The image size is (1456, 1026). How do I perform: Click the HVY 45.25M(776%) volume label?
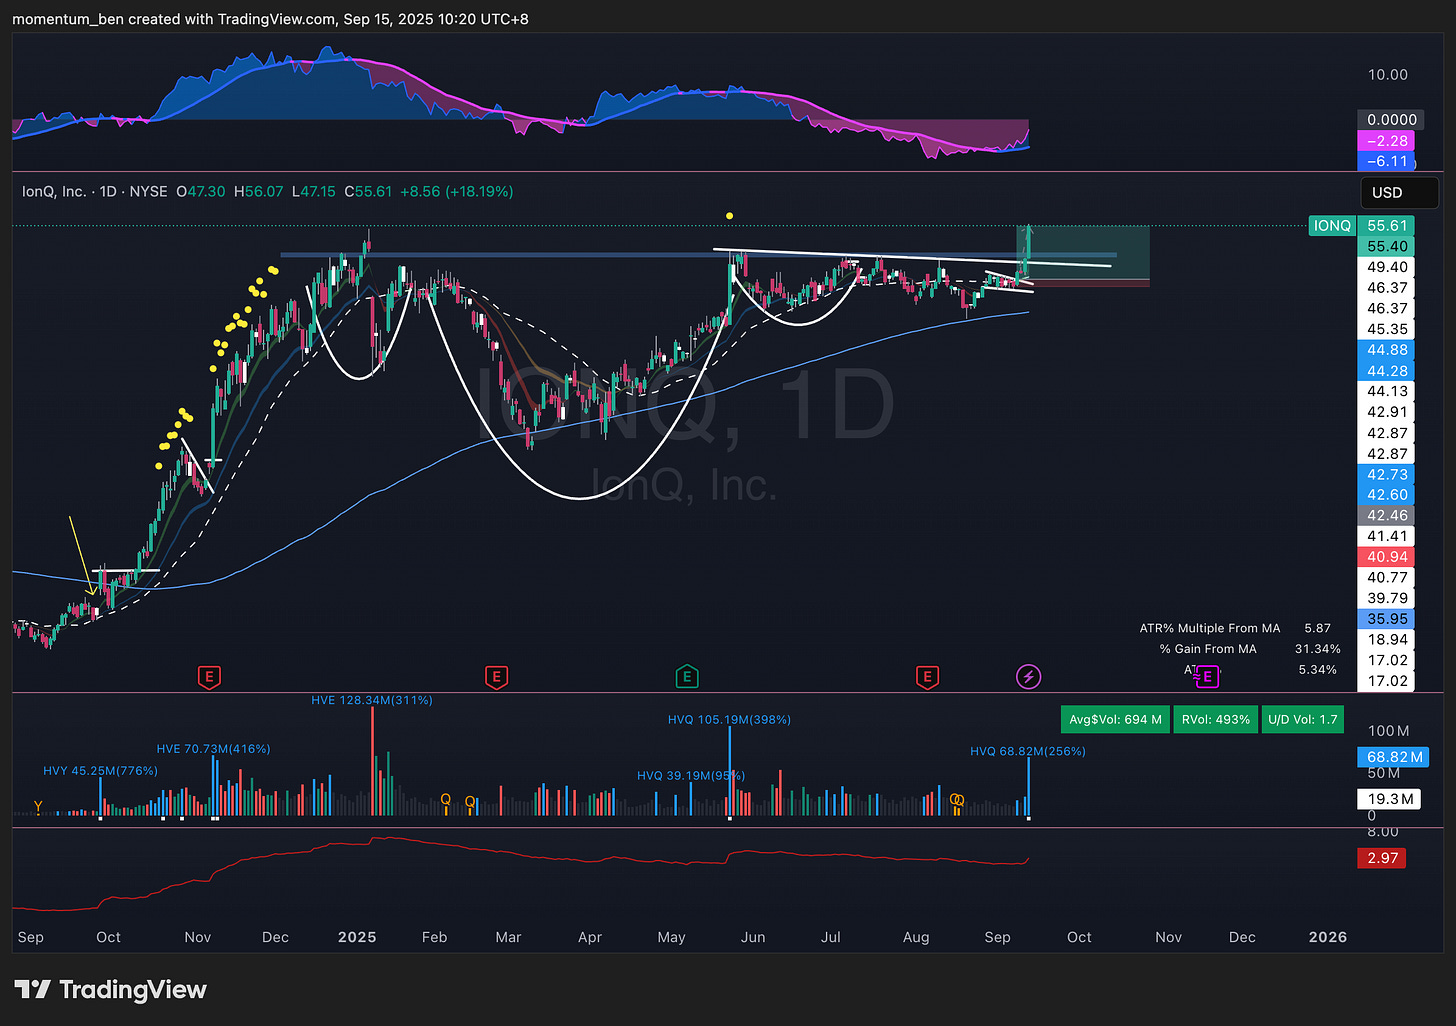coord(100,770)
